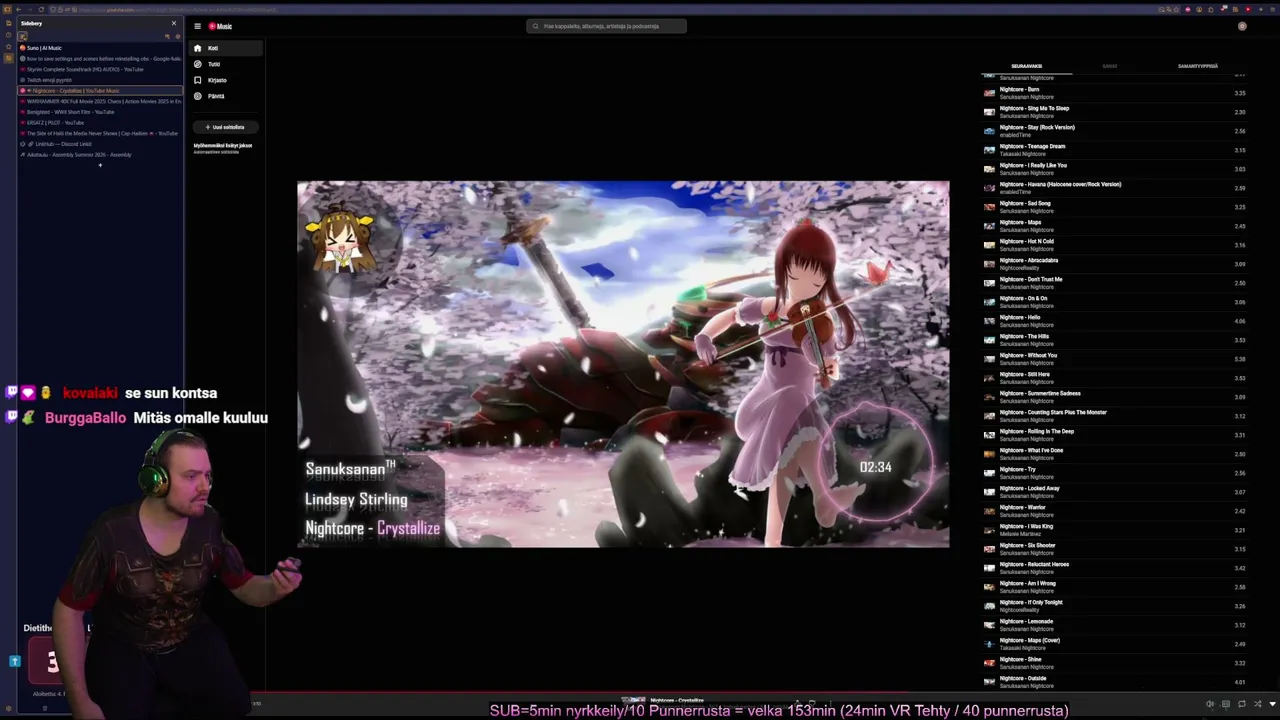
Task: Play Nightcore - On & On
Action: tap(1114, 302)
